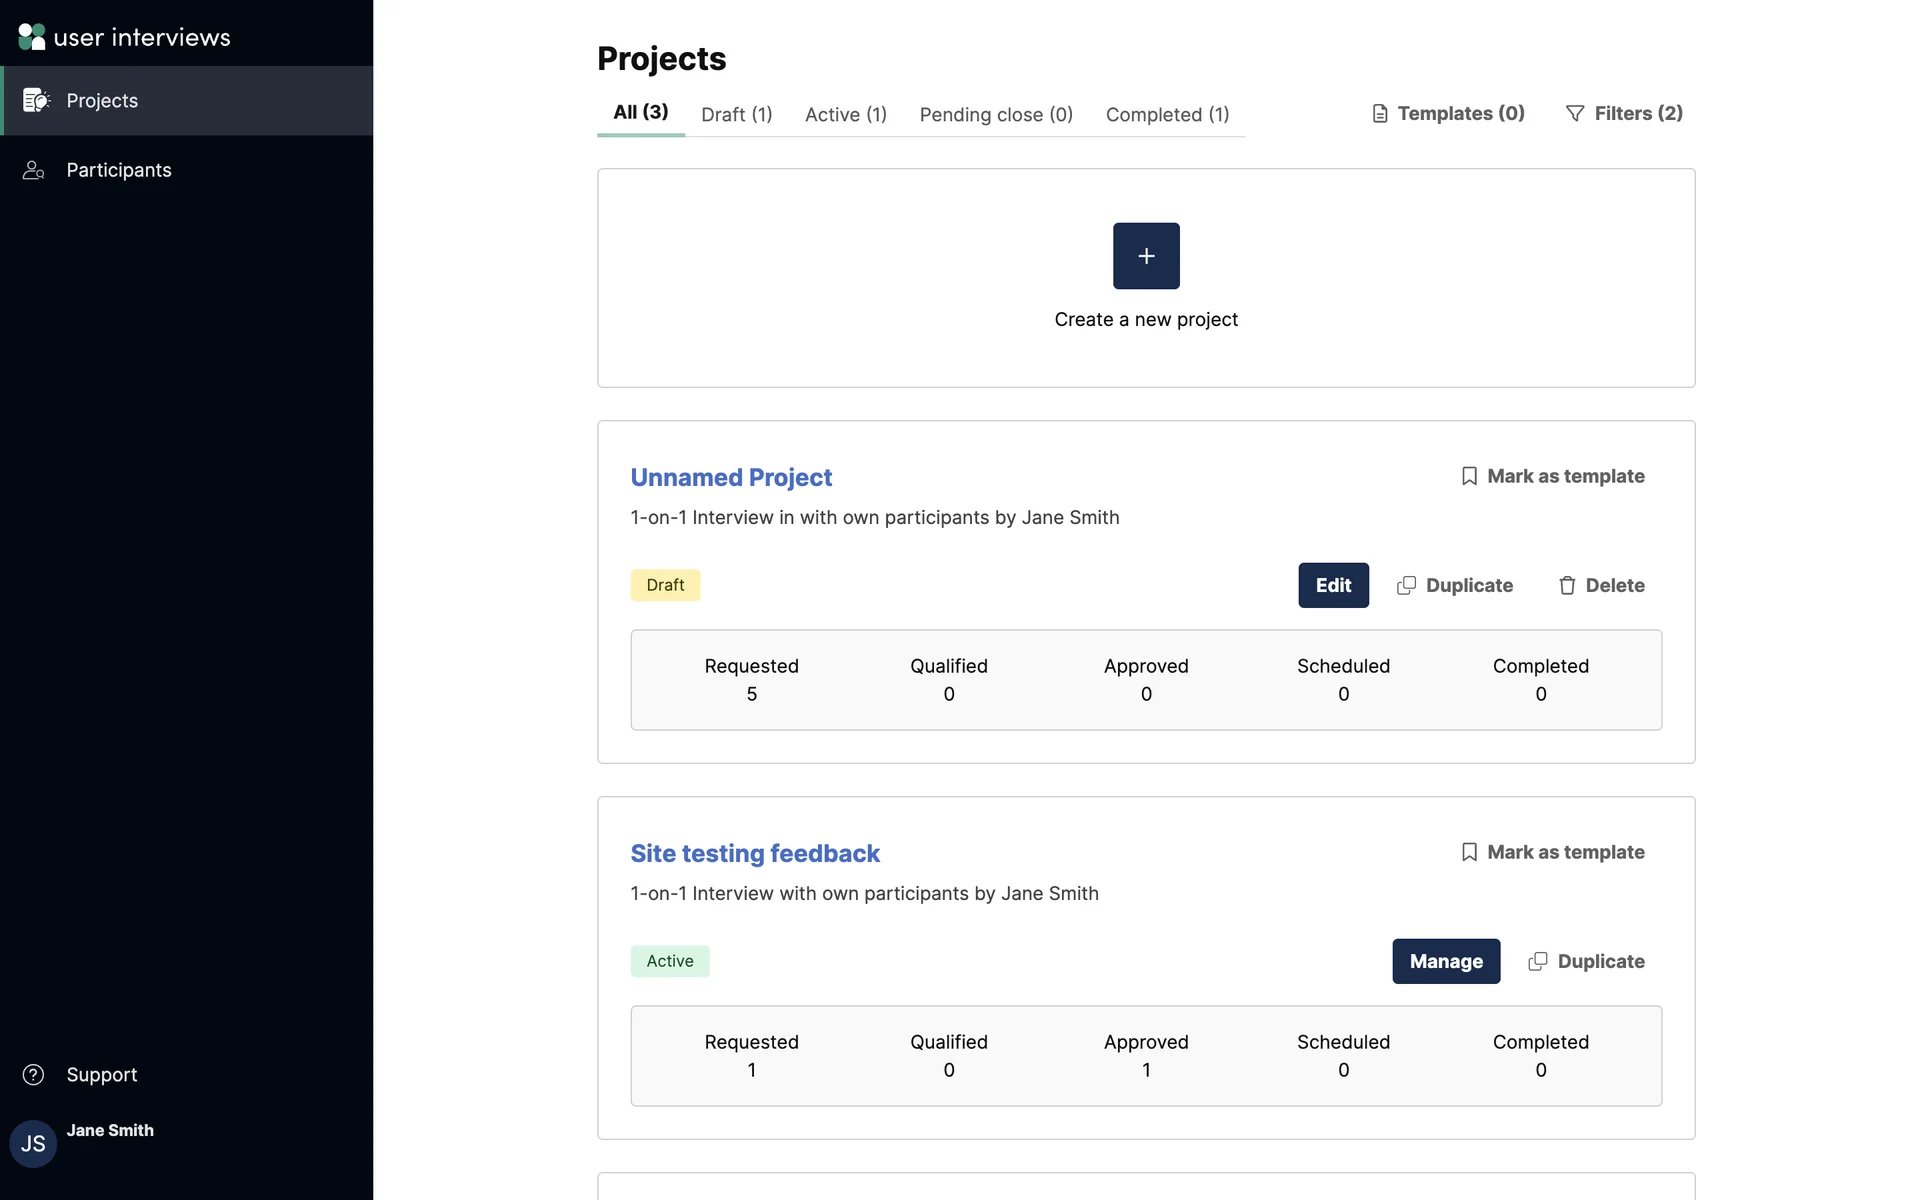Select the Completed (1) tab
1920x1200 pixels.
click(x=1167, y=115)
